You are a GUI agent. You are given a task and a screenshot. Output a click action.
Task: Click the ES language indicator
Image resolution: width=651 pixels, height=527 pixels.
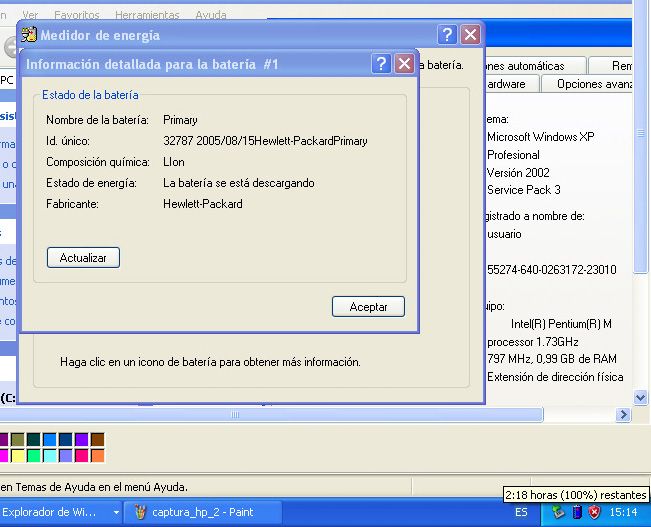point(521,512)
